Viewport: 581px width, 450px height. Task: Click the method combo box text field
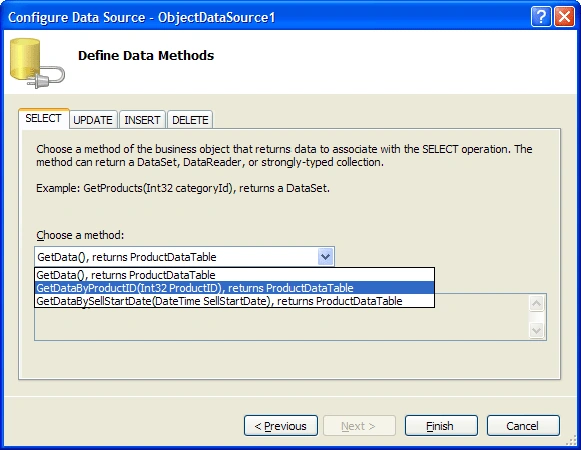point(176,257)
